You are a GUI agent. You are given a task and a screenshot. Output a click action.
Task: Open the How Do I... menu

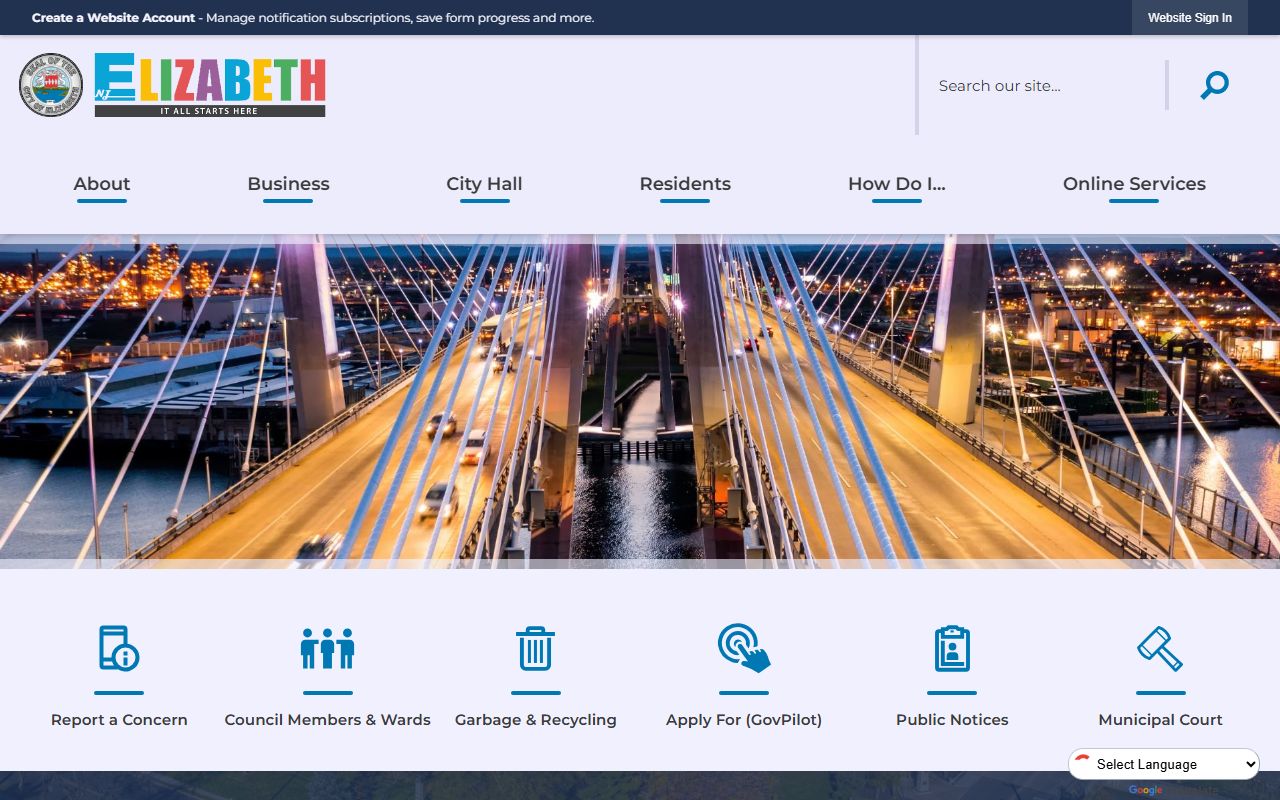[x=897, y=184]
